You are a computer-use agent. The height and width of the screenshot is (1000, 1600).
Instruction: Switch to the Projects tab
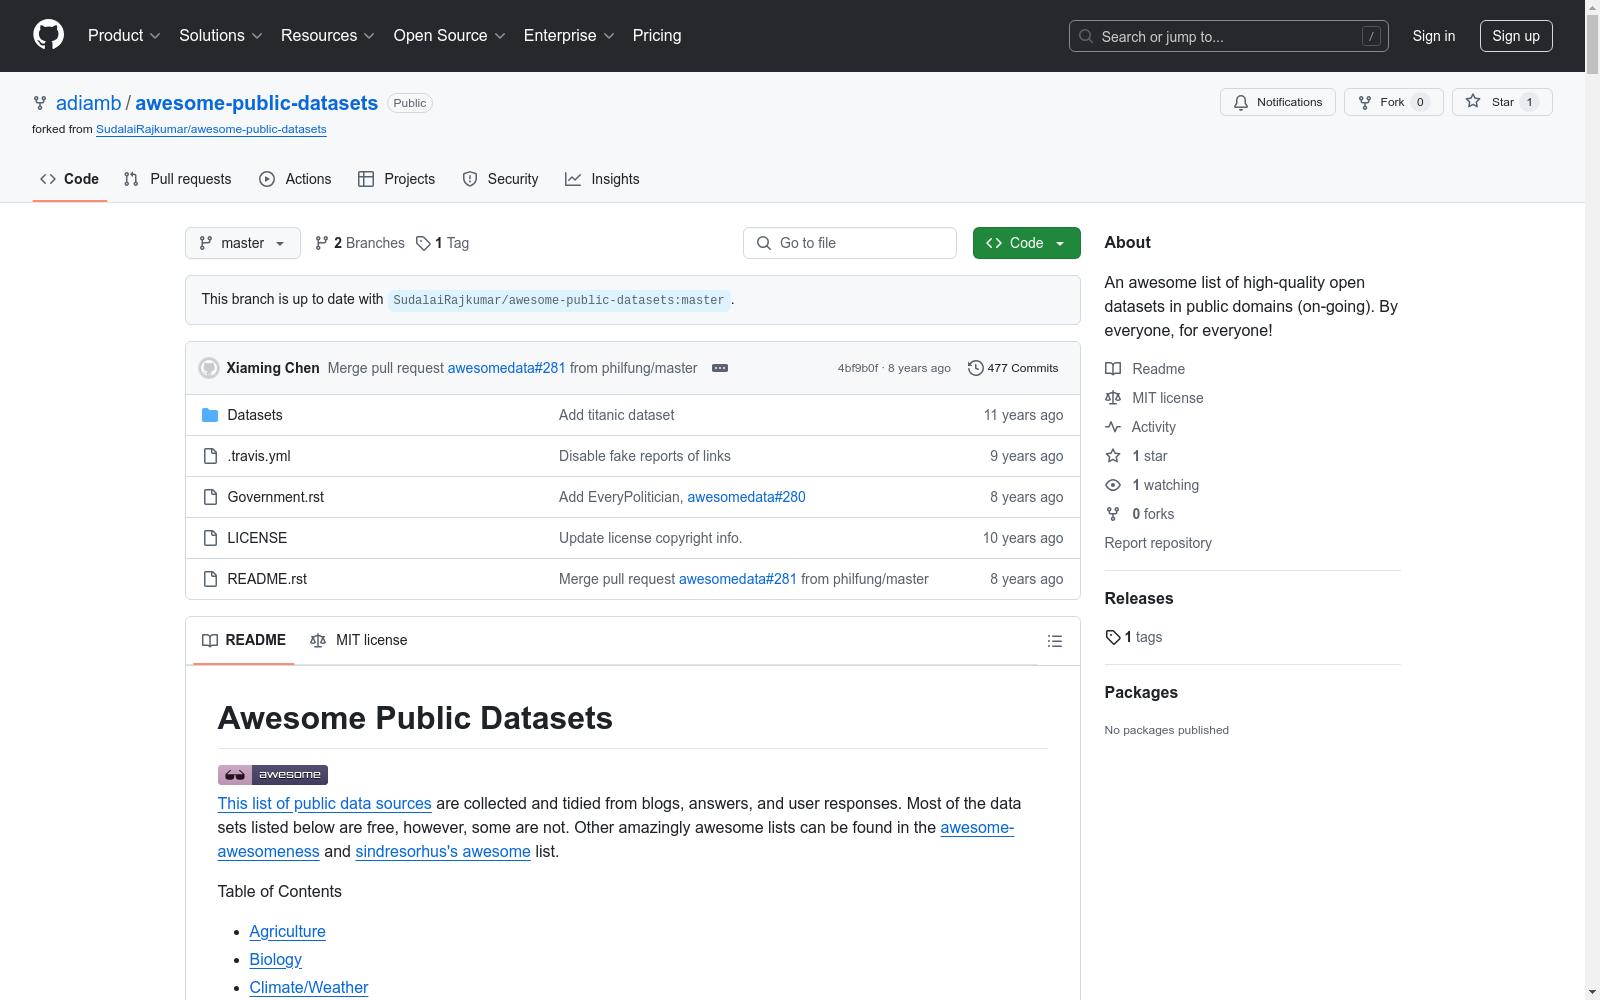click(397, 179)
